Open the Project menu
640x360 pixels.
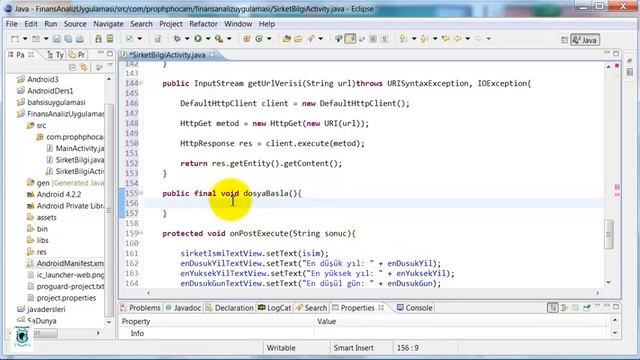tap(171, 24)
